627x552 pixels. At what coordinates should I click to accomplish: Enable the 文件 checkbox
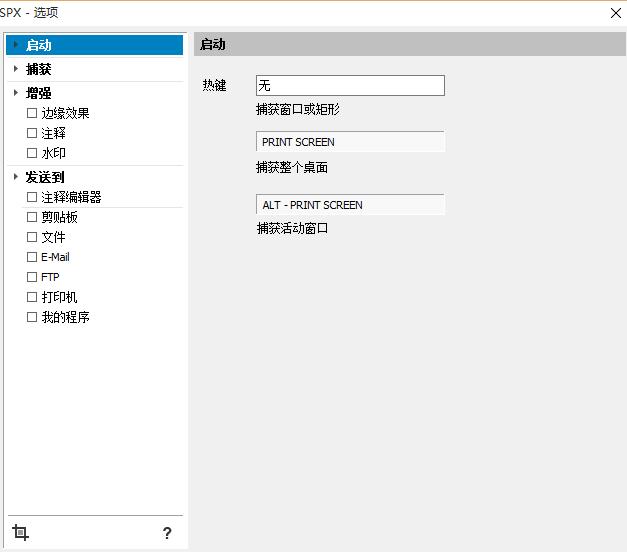pyautogui.click(x=32, y=237)
